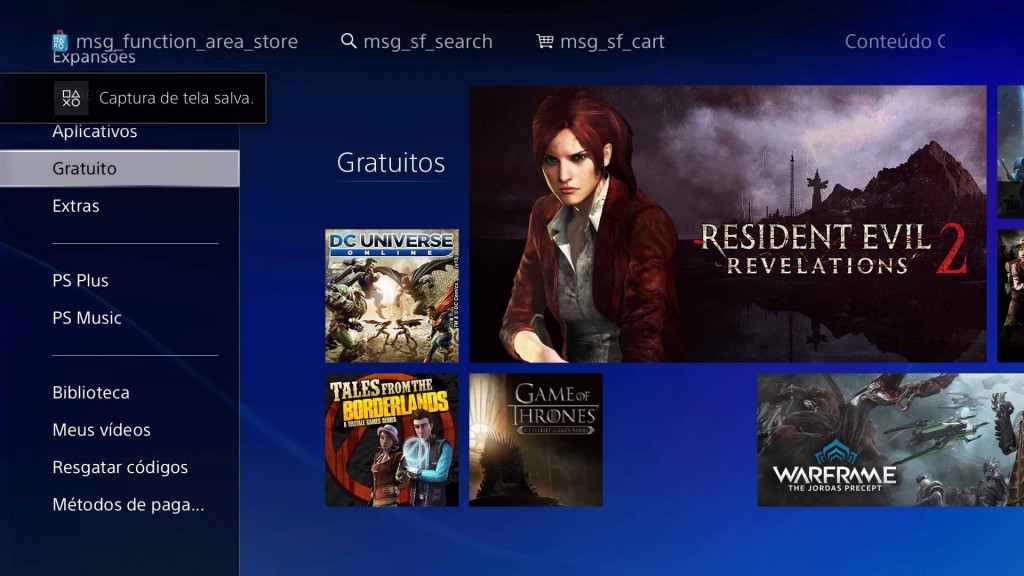
Task: Select the partially hidden Expansões item
Action: click(x=94, y=58)
